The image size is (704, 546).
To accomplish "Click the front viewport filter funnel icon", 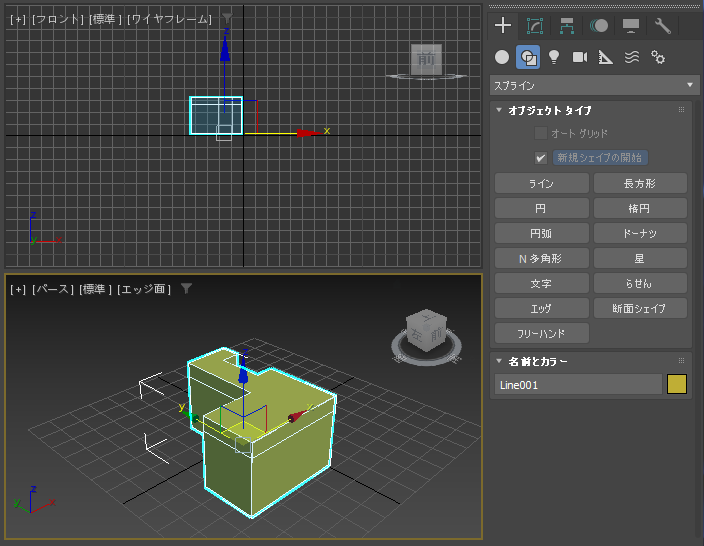I will 227,18.
